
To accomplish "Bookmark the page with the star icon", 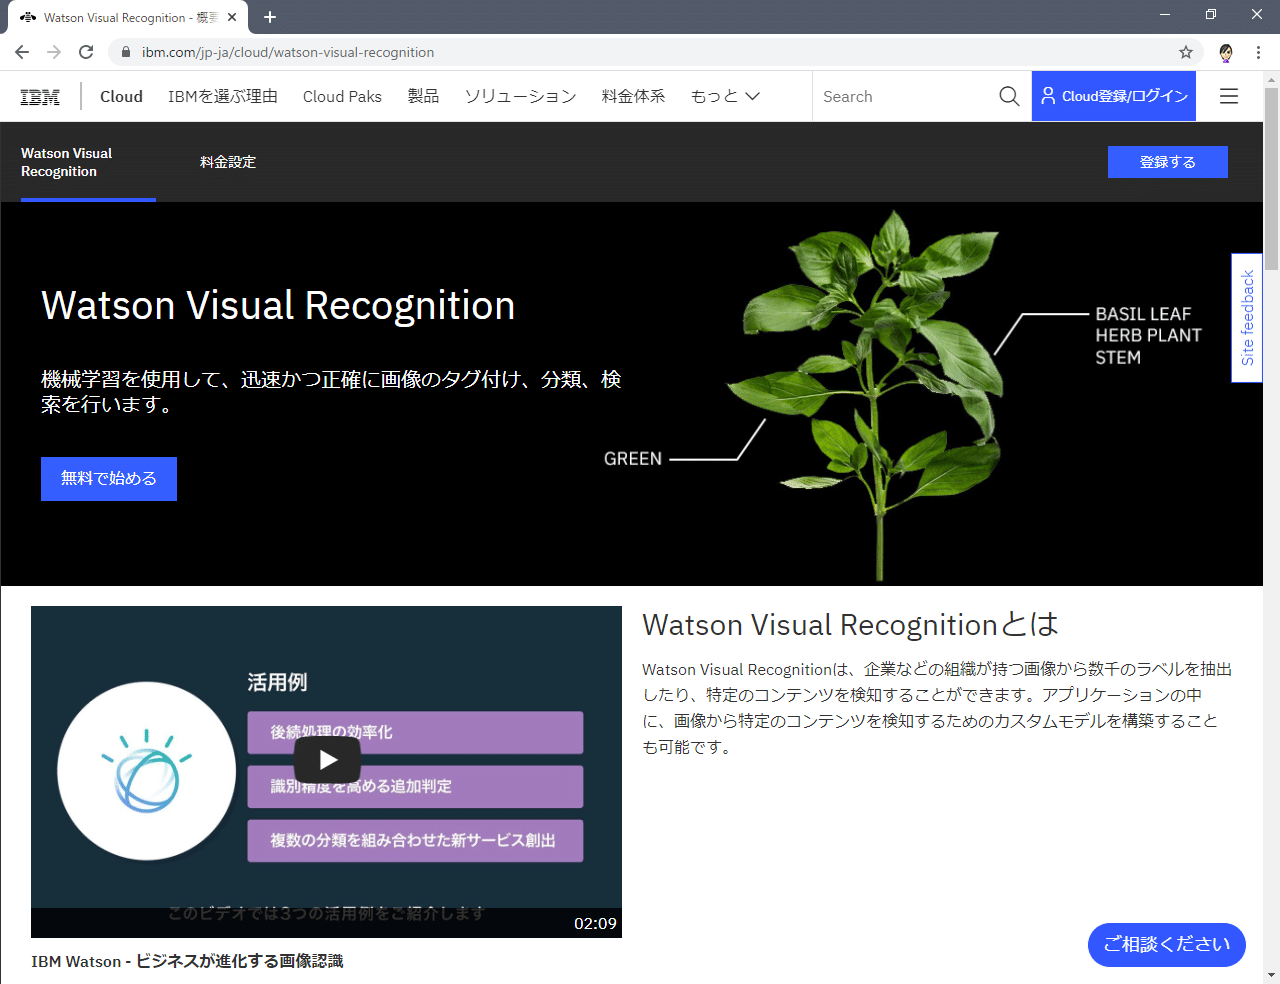I will coord(1186,52).
